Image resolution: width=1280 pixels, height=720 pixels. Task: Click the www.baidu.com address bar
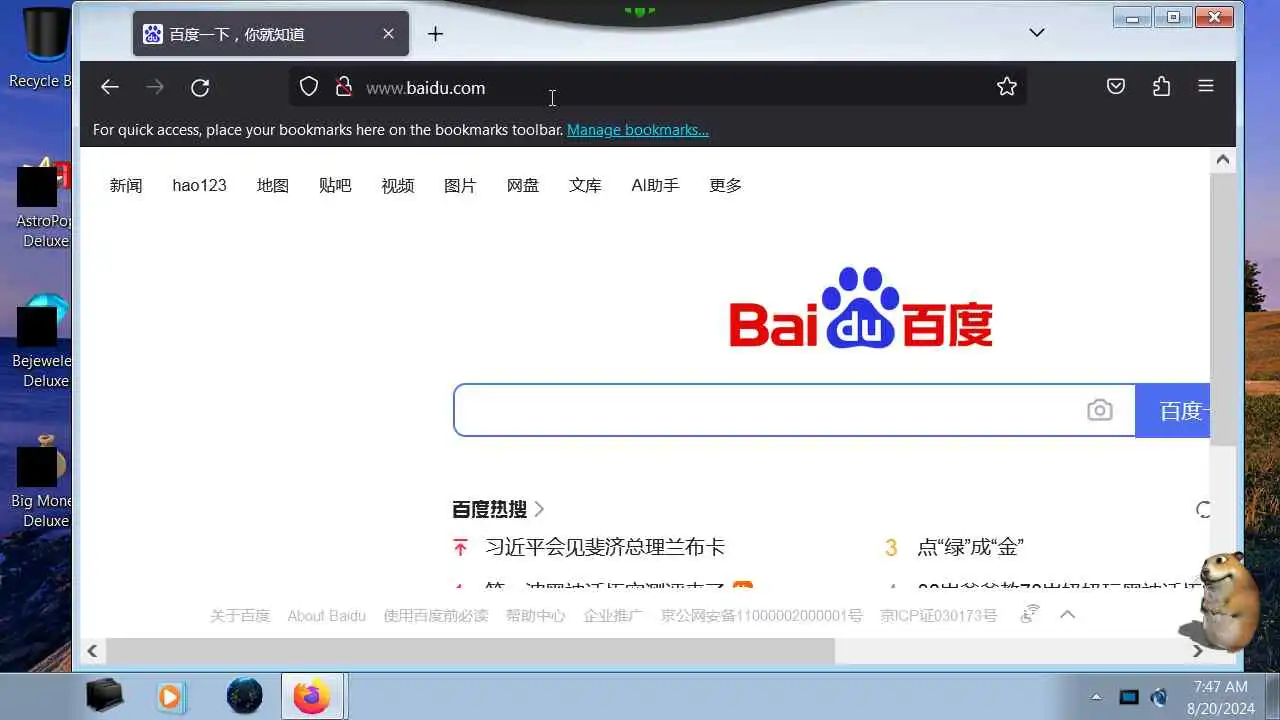pyautogui.click(x=660, y=87)
